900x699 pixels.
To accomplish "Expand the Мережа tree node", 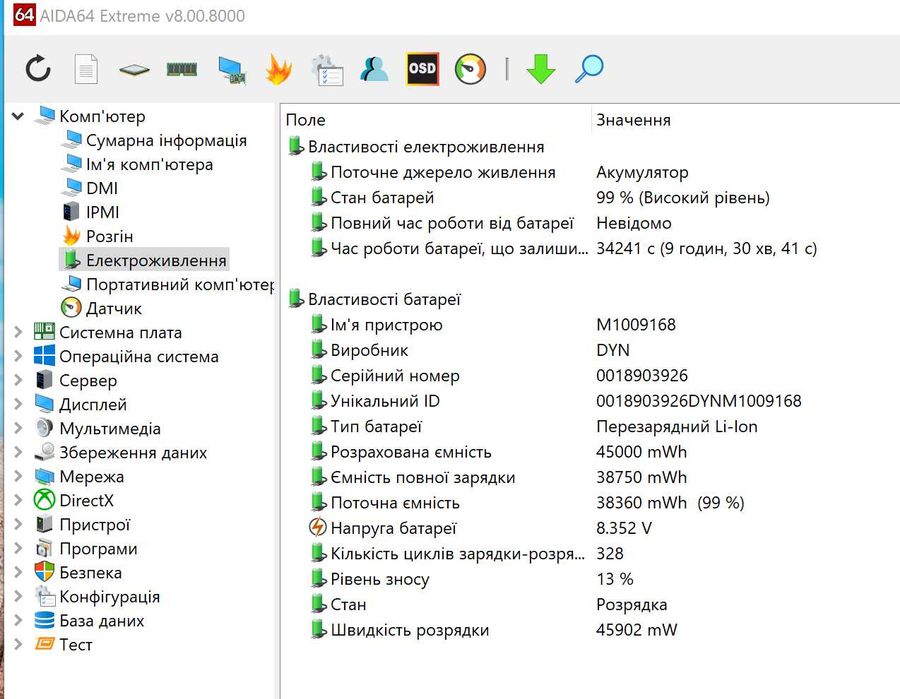I will [18, 476].
